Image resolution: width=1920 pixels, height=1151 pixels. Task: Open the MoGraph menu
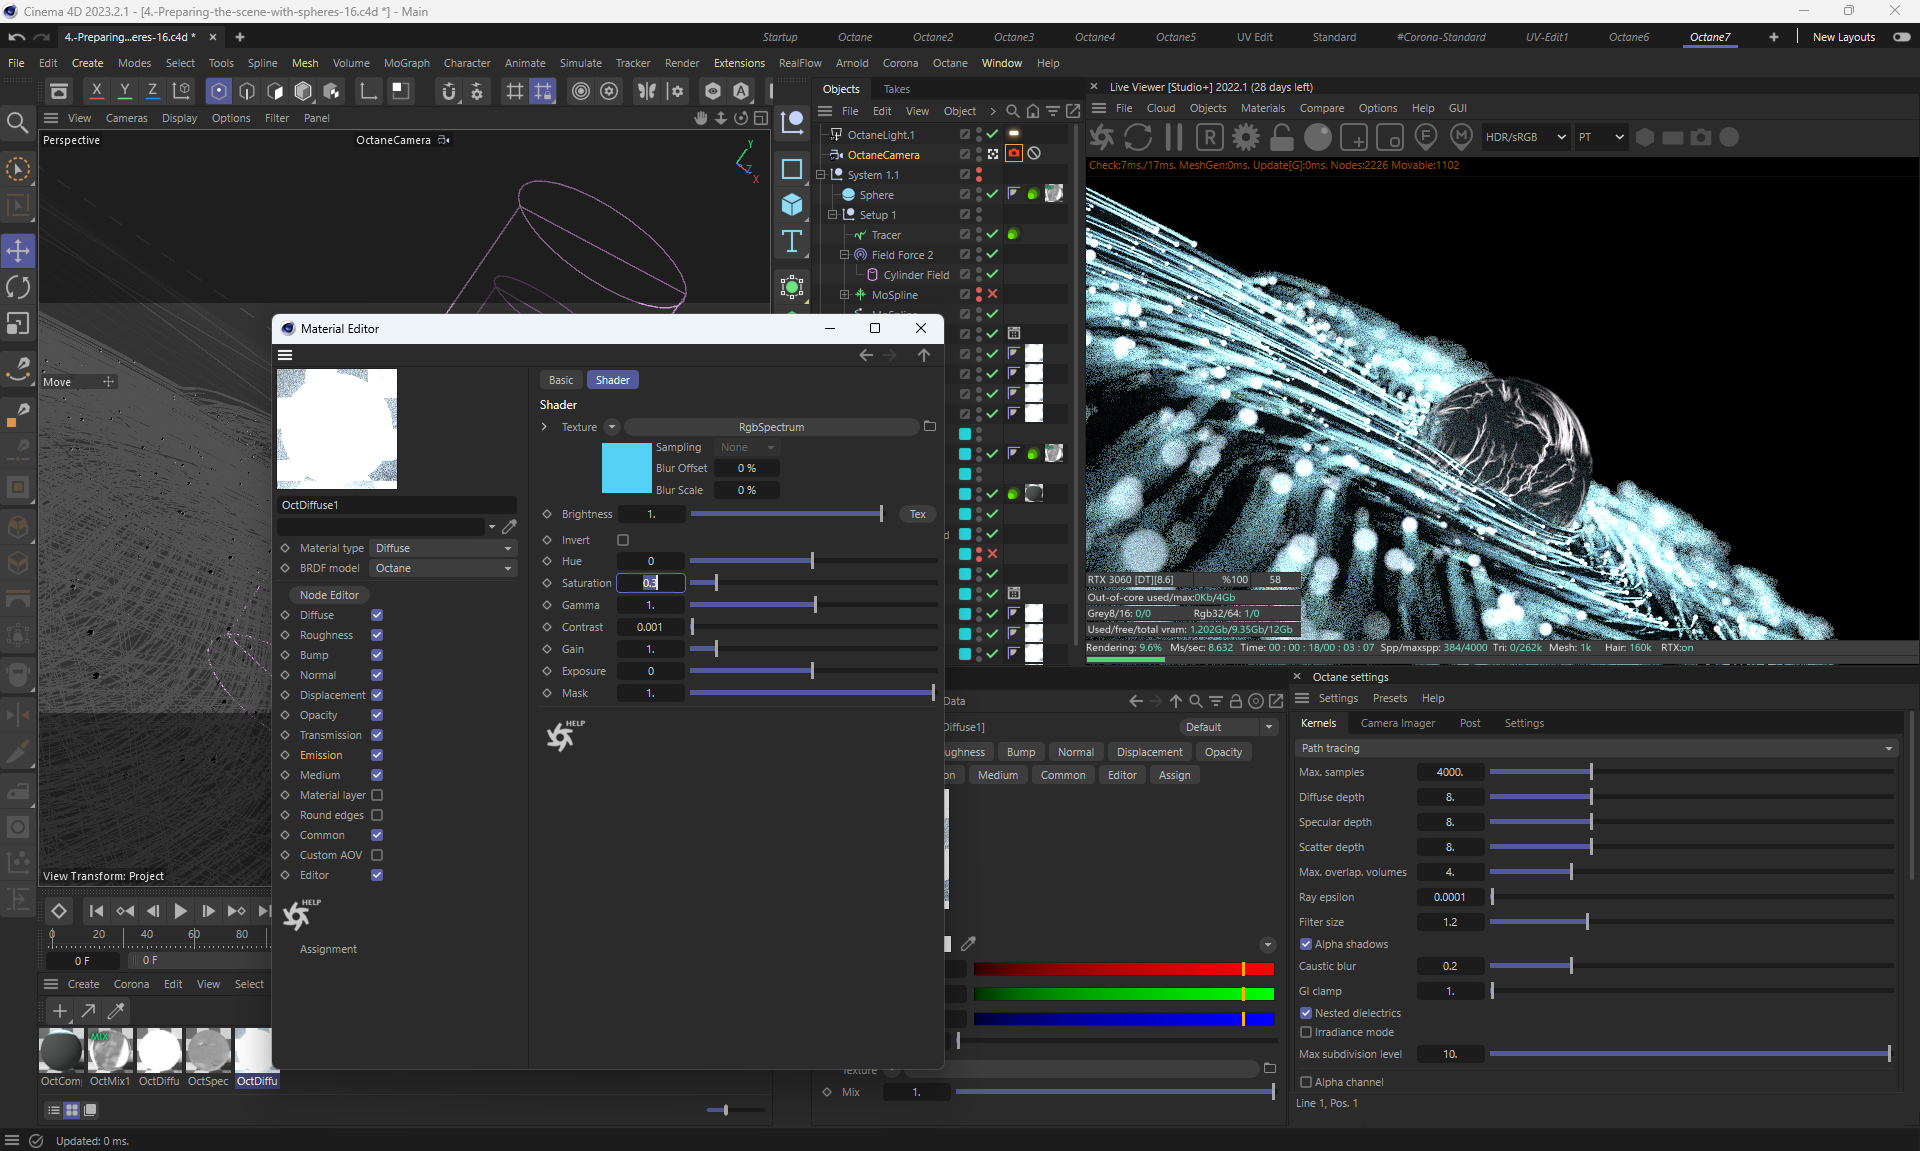coord(406,63)
